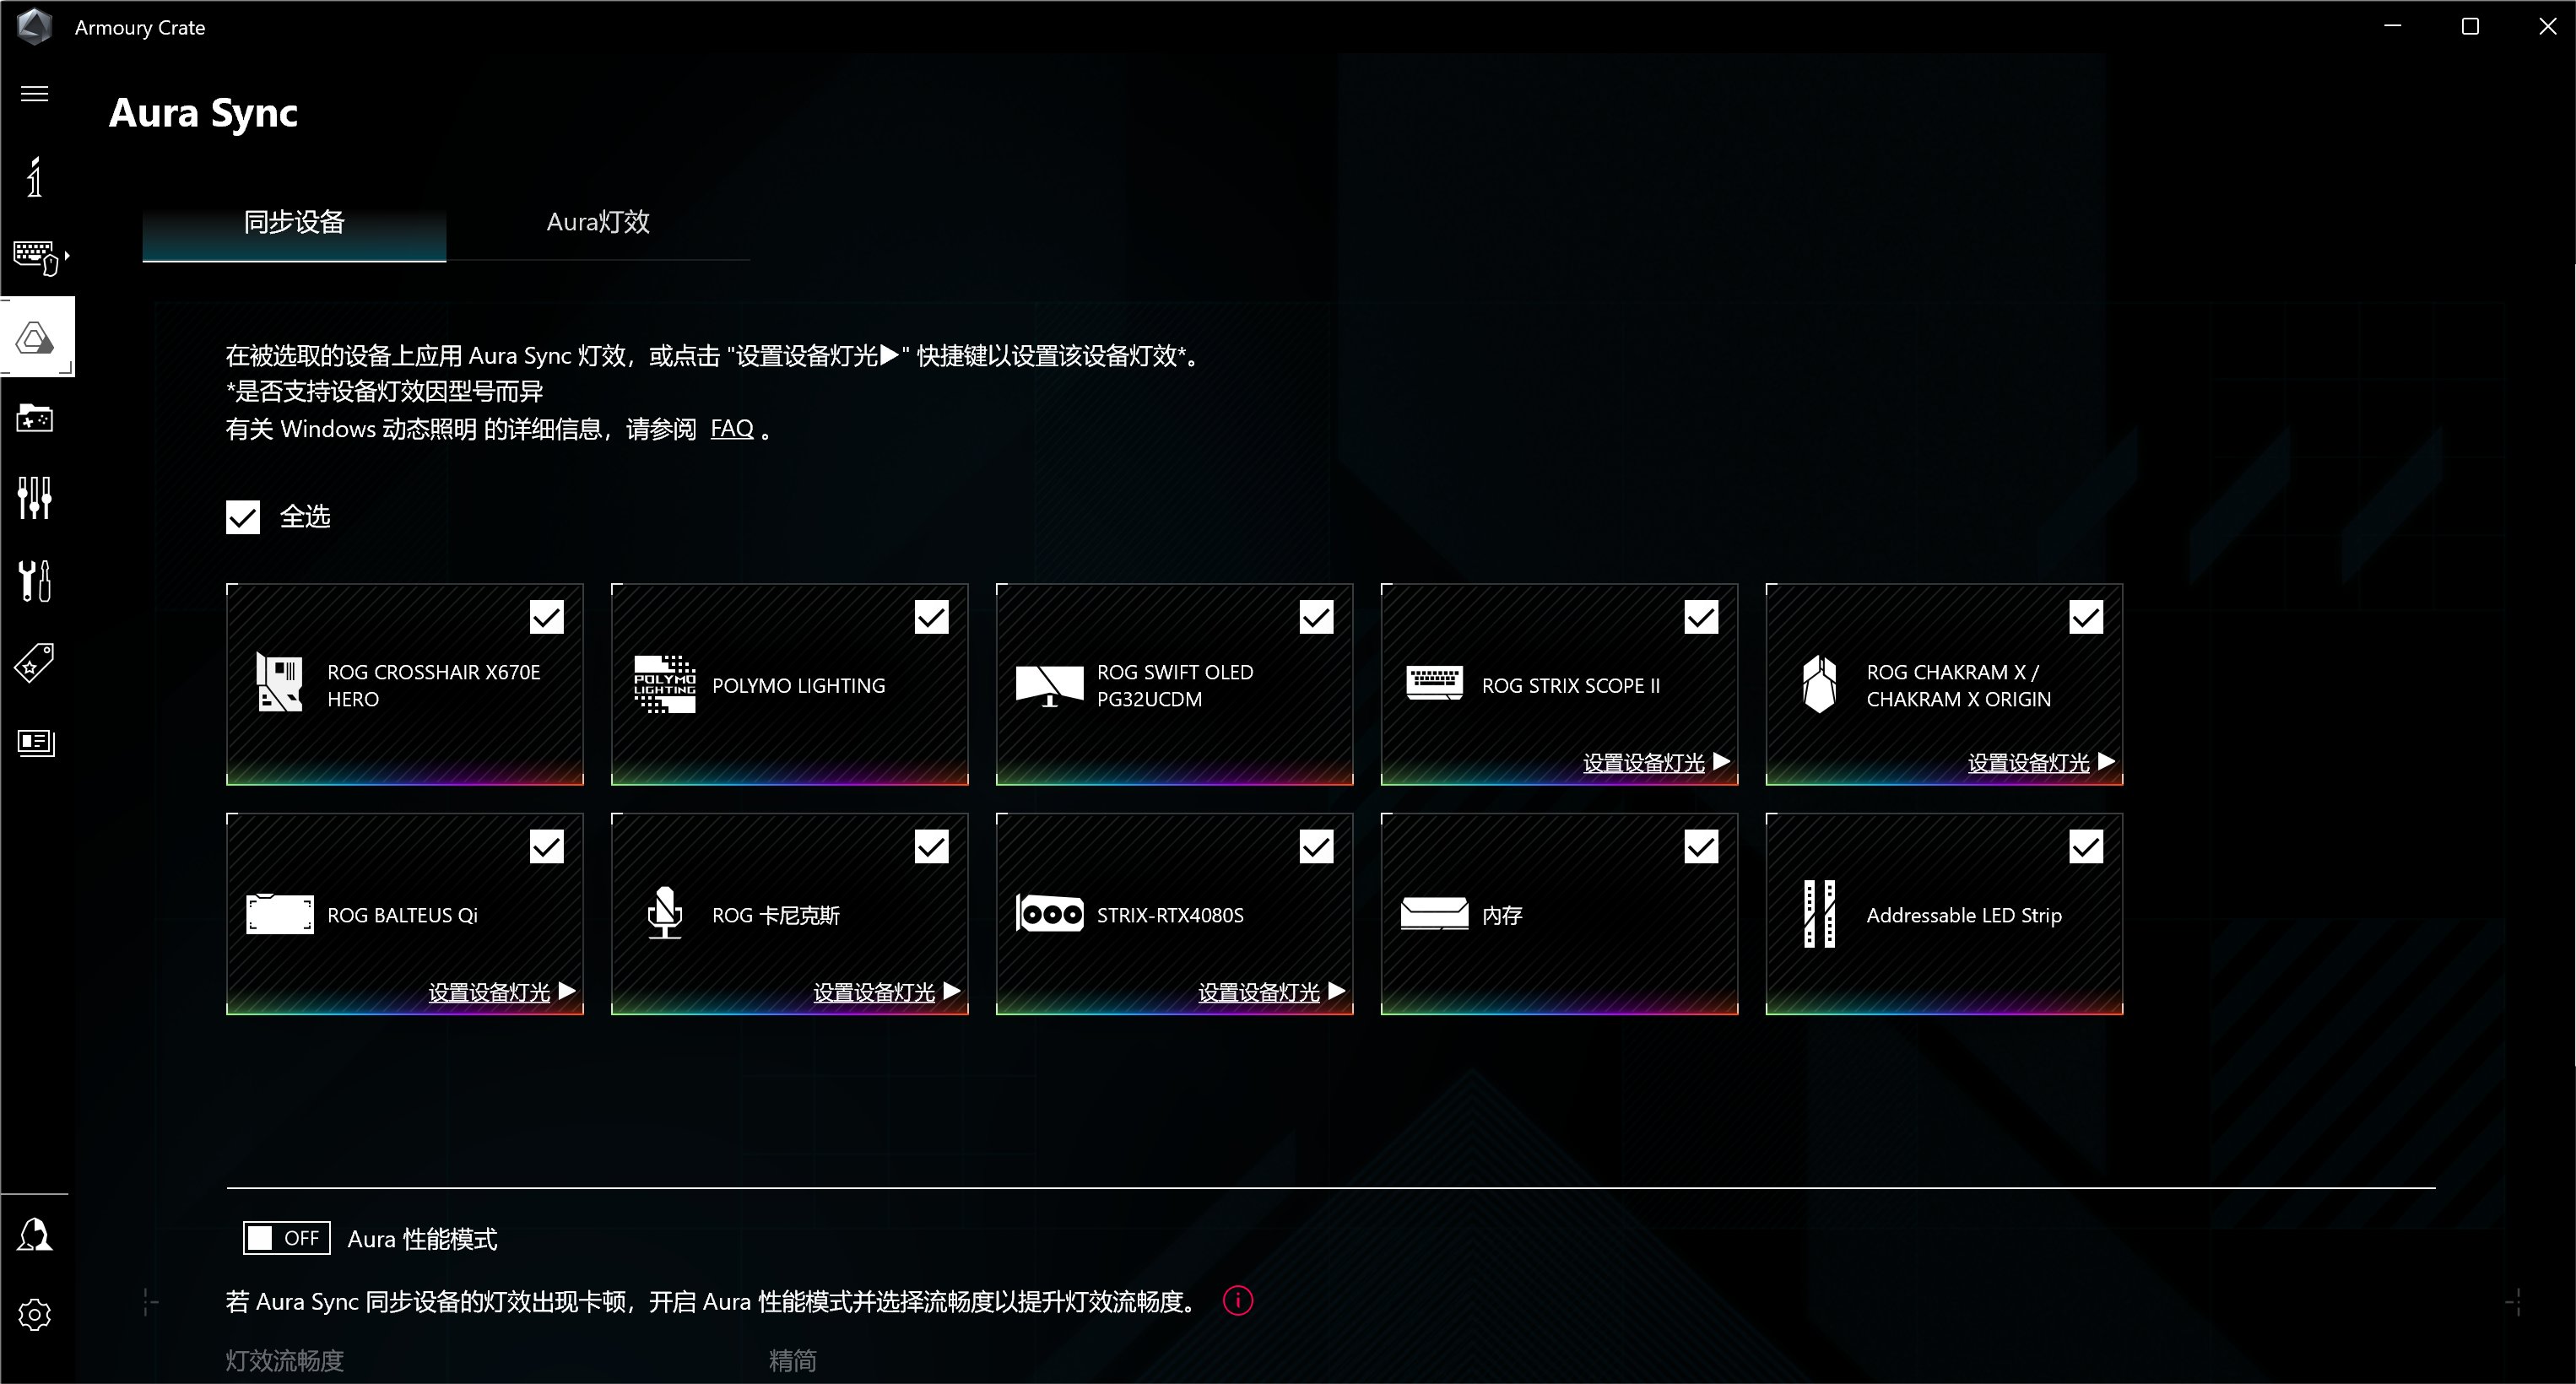The image size is (2576, 1384).
Task: Click the ROG SWIFT OLED PG32UCDM name
Action: pyautogui.click(x=1175, y=686)
